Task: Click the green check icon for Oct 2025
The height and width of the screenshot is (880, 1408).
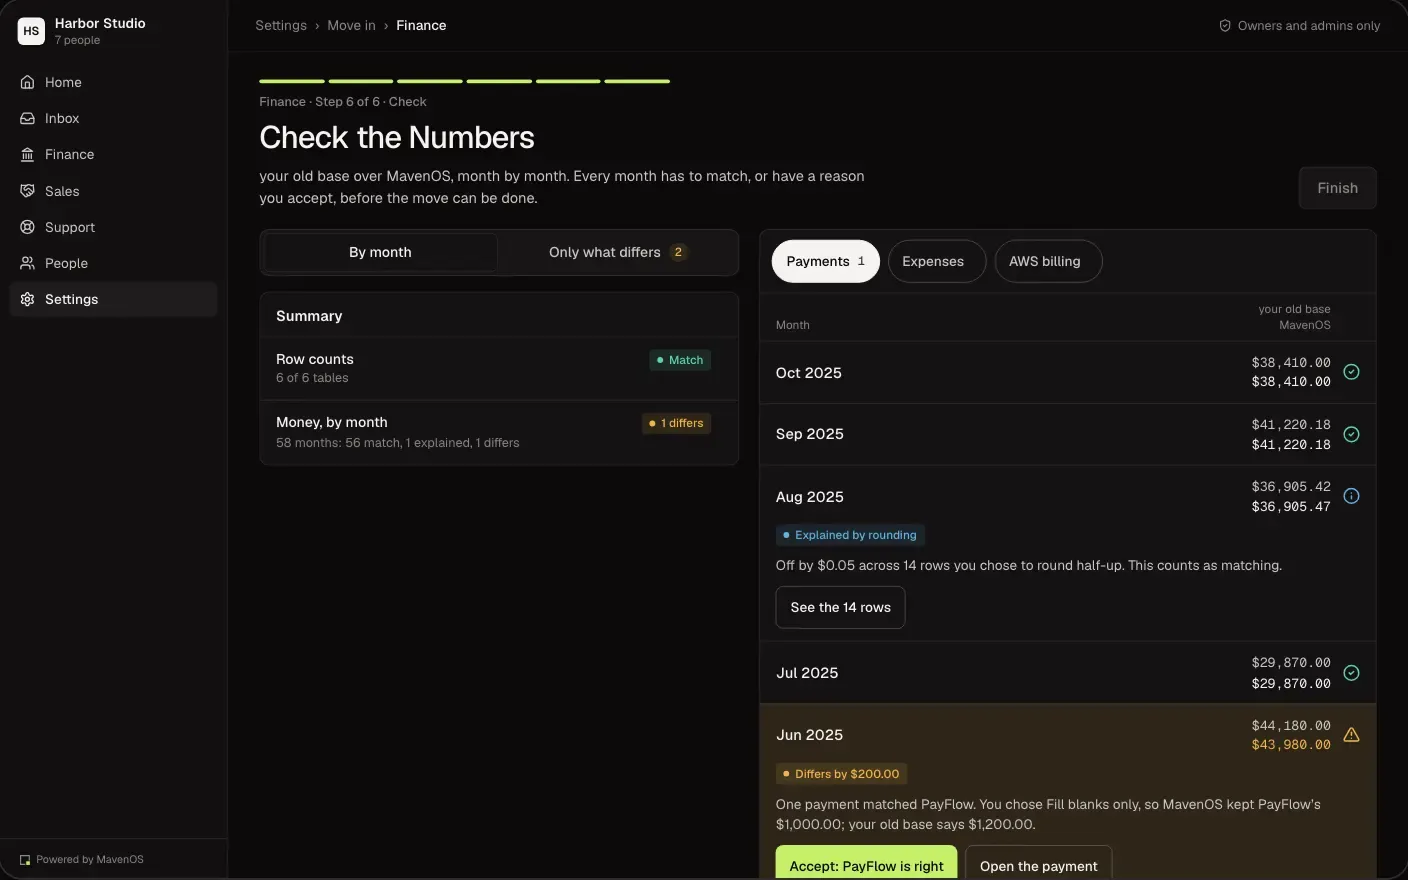Action: pyautogui.click(x=1351, y=372)
